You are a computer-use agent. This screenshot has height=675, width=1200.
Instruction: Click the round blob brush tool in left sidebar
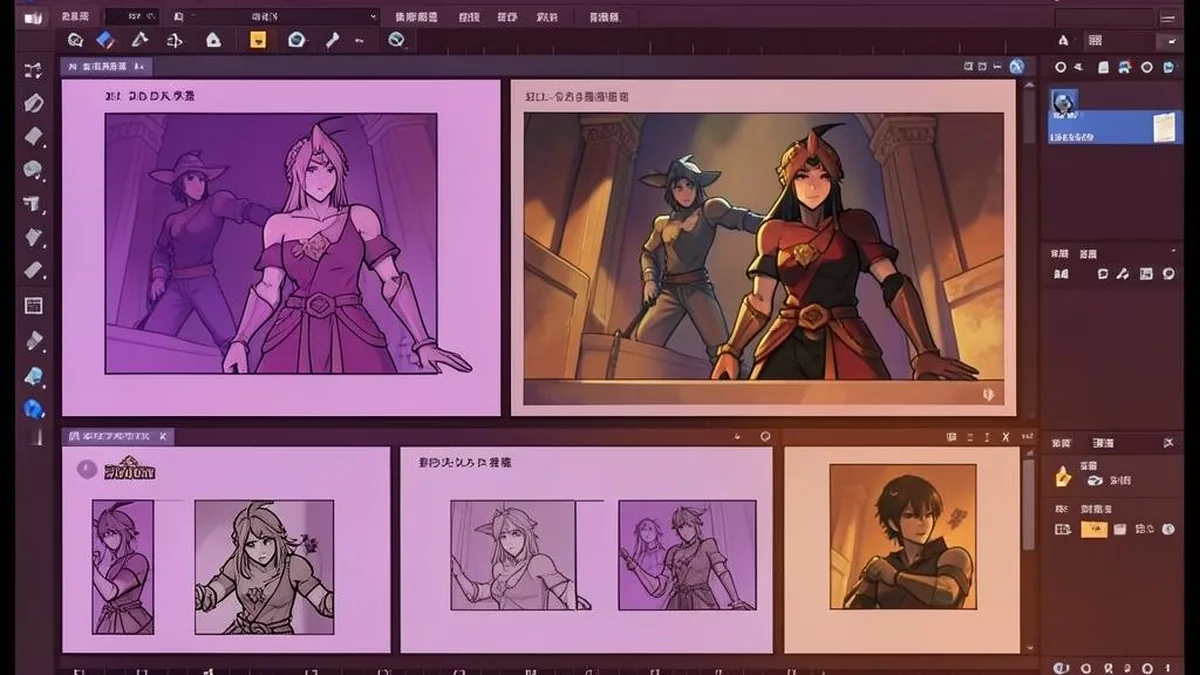pyautogui.click(x=34, y=170)
